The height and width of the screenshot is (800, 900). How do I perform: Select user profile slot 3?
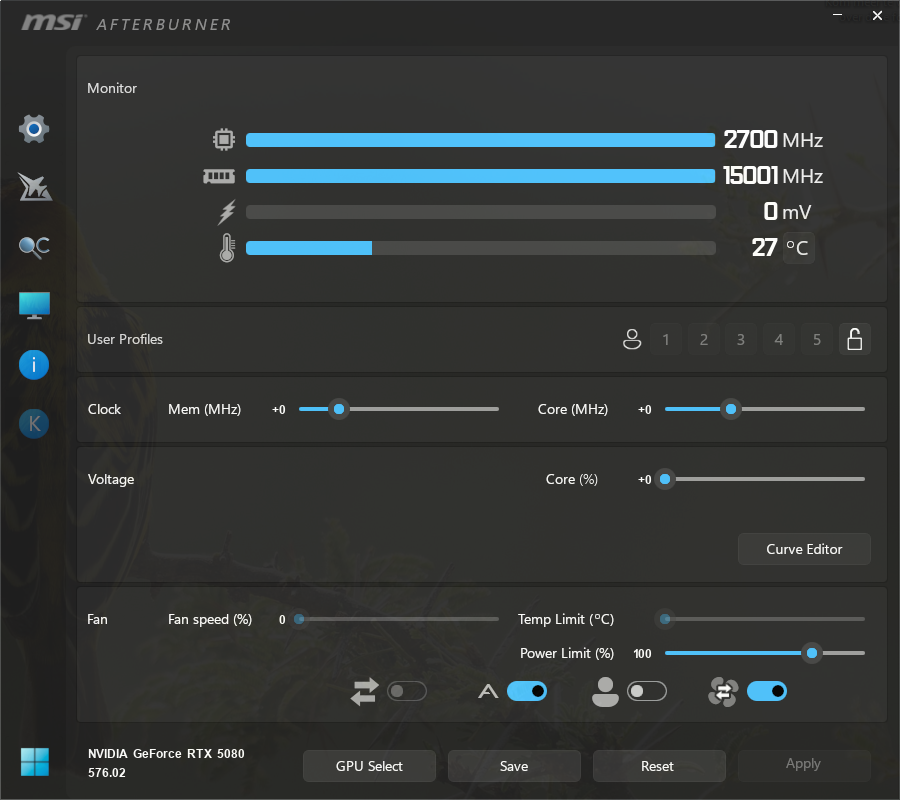[x=741, y=339]
